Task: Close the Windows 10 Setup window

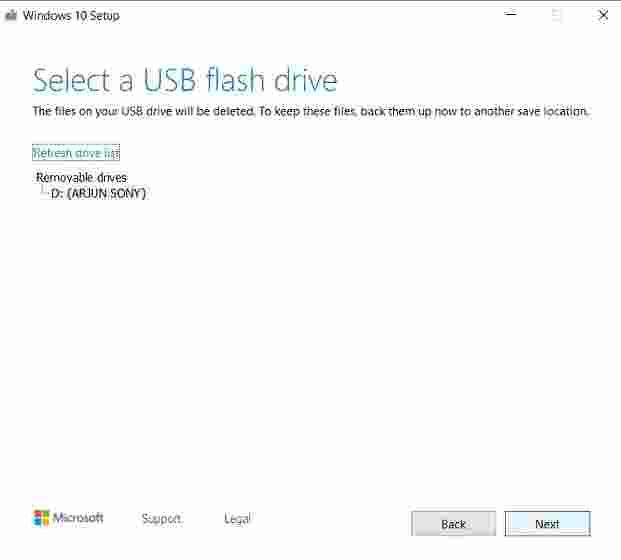Action: tap(603, 15)
